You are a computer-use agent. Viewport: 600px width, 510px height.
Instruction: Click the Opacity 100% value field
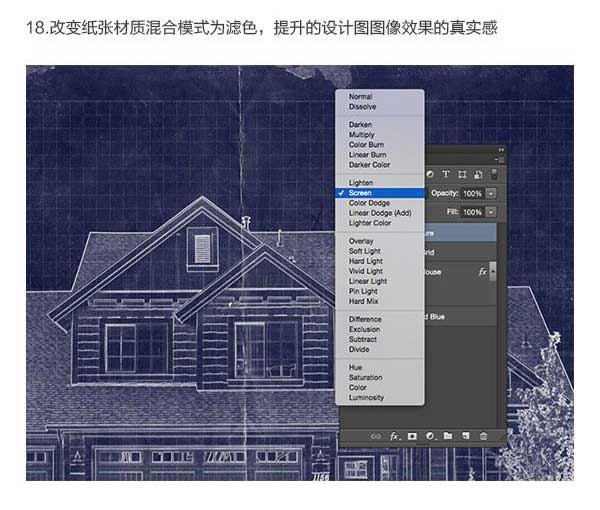coord(473,193)
